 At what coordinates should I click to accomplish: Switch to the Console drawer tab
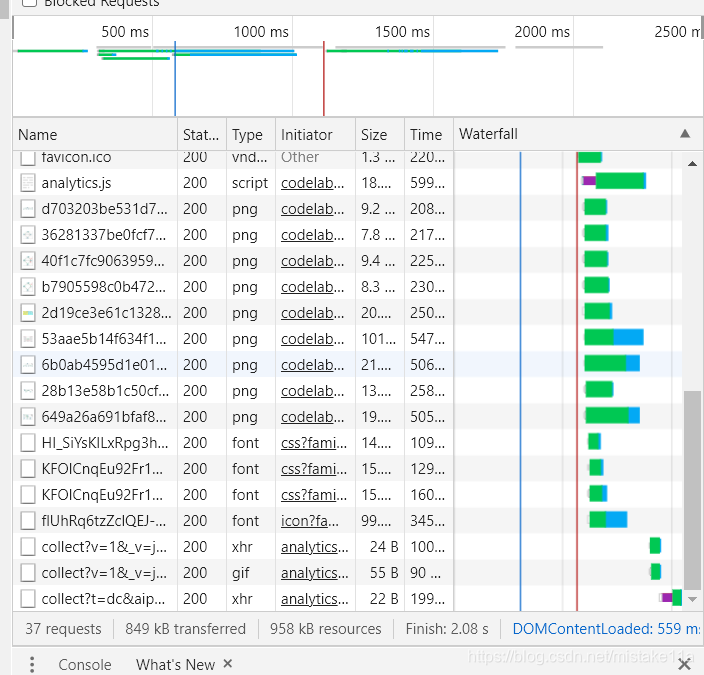(x=85, y=665)
